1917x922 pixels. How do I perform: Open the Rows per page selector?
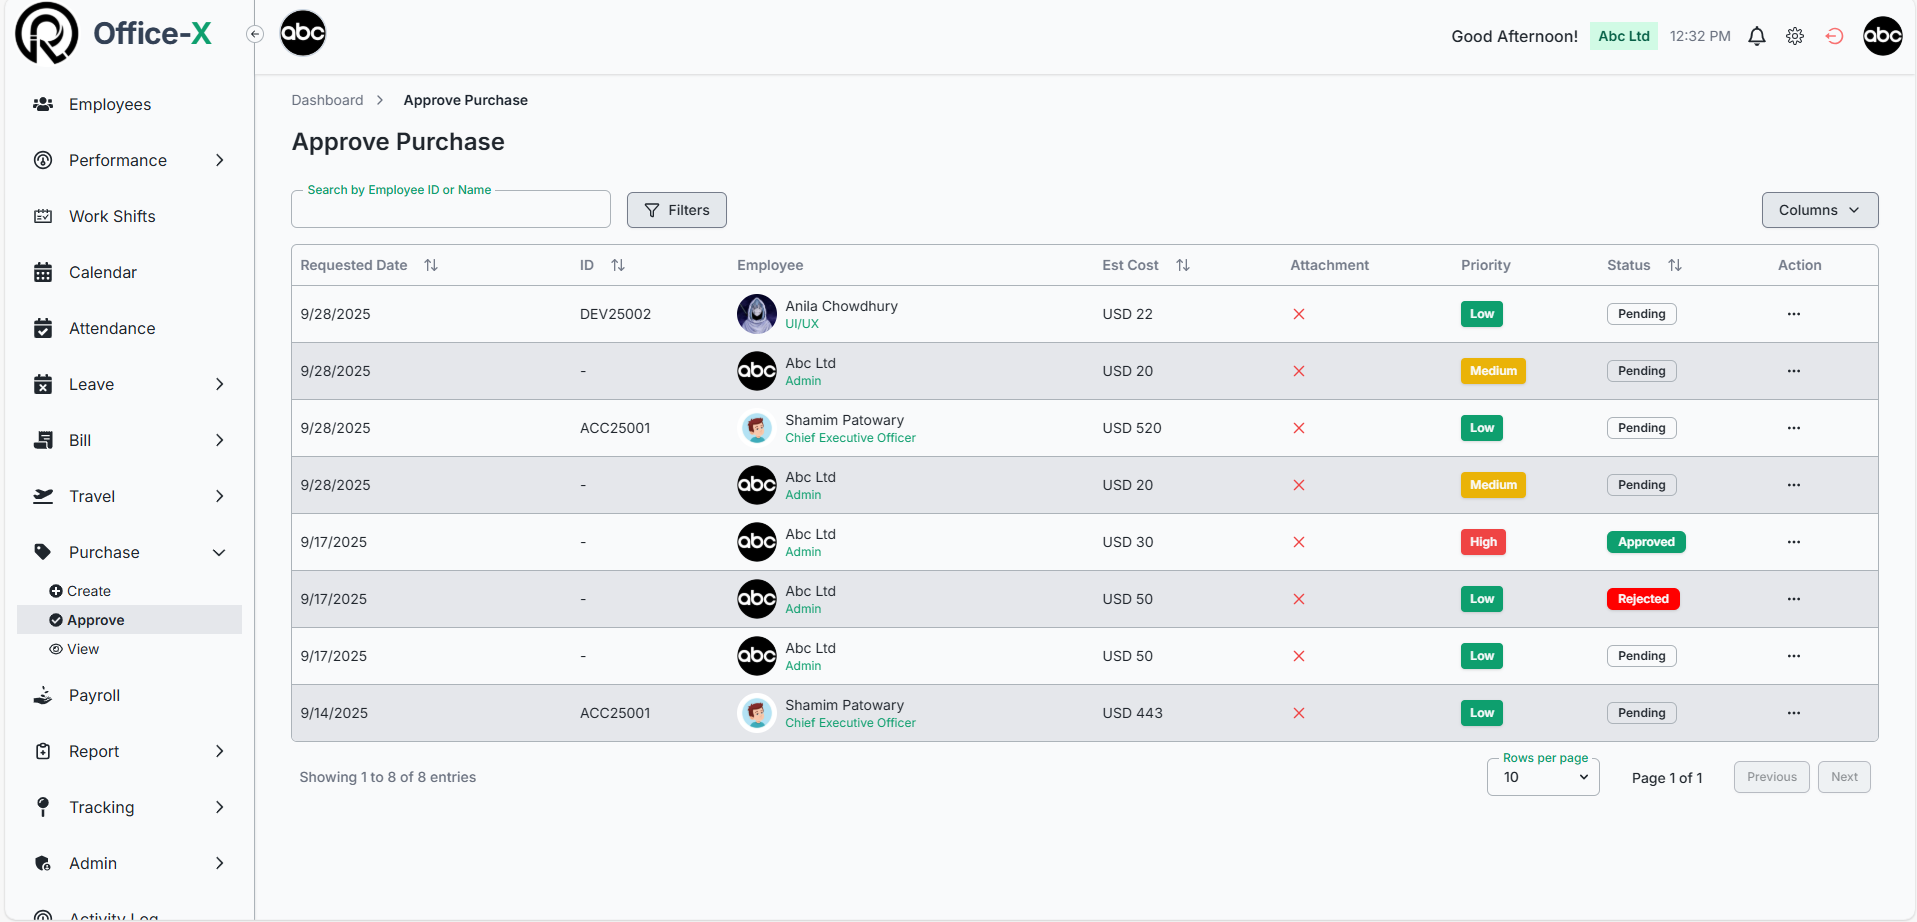1543,777
